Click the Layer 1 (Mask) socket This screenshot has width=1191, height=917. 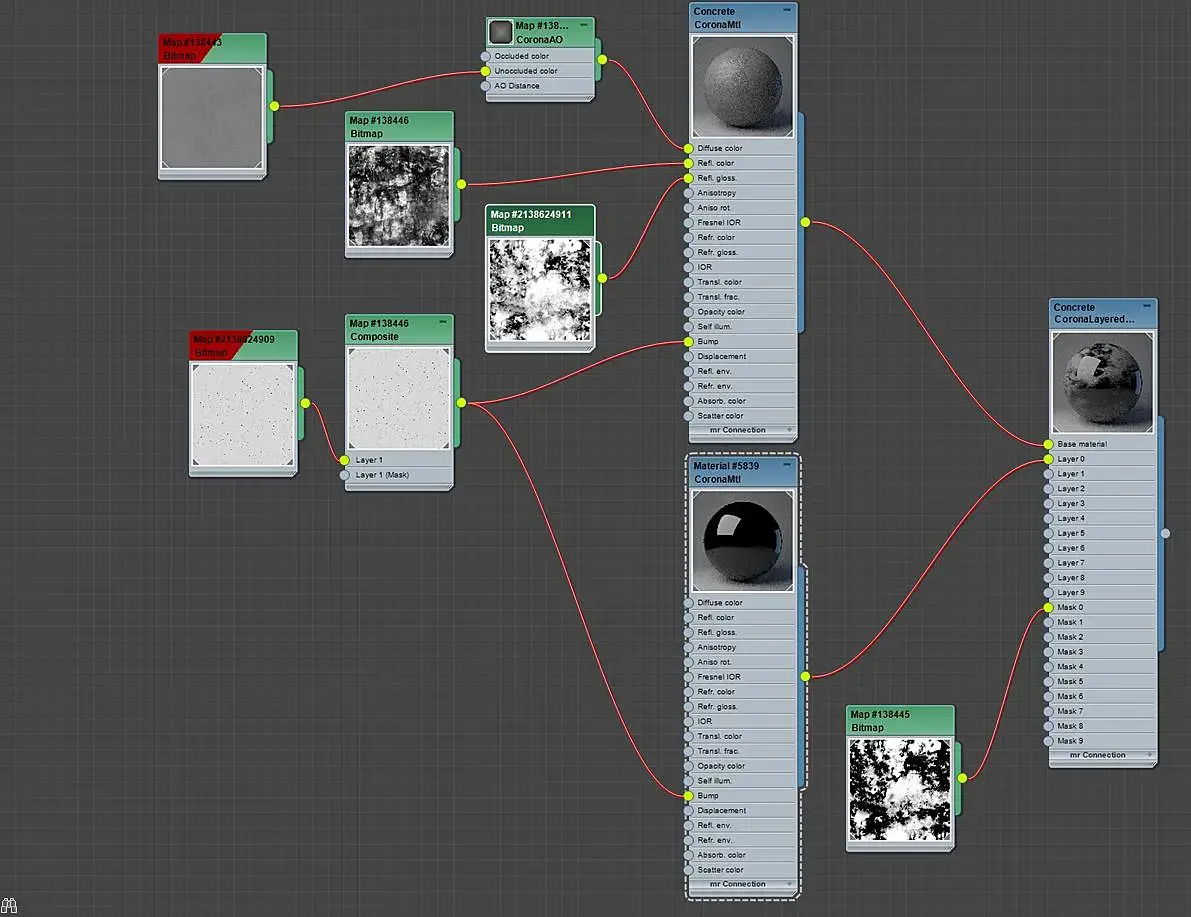coord(345,476)
